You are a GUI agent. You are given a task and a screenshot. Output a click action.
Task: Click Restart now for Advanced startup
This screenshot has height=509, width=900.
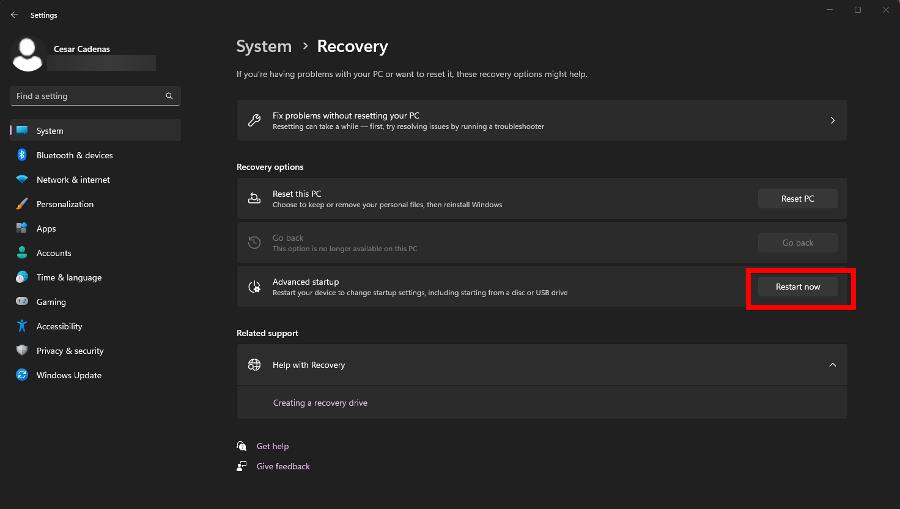pos(797,286)
